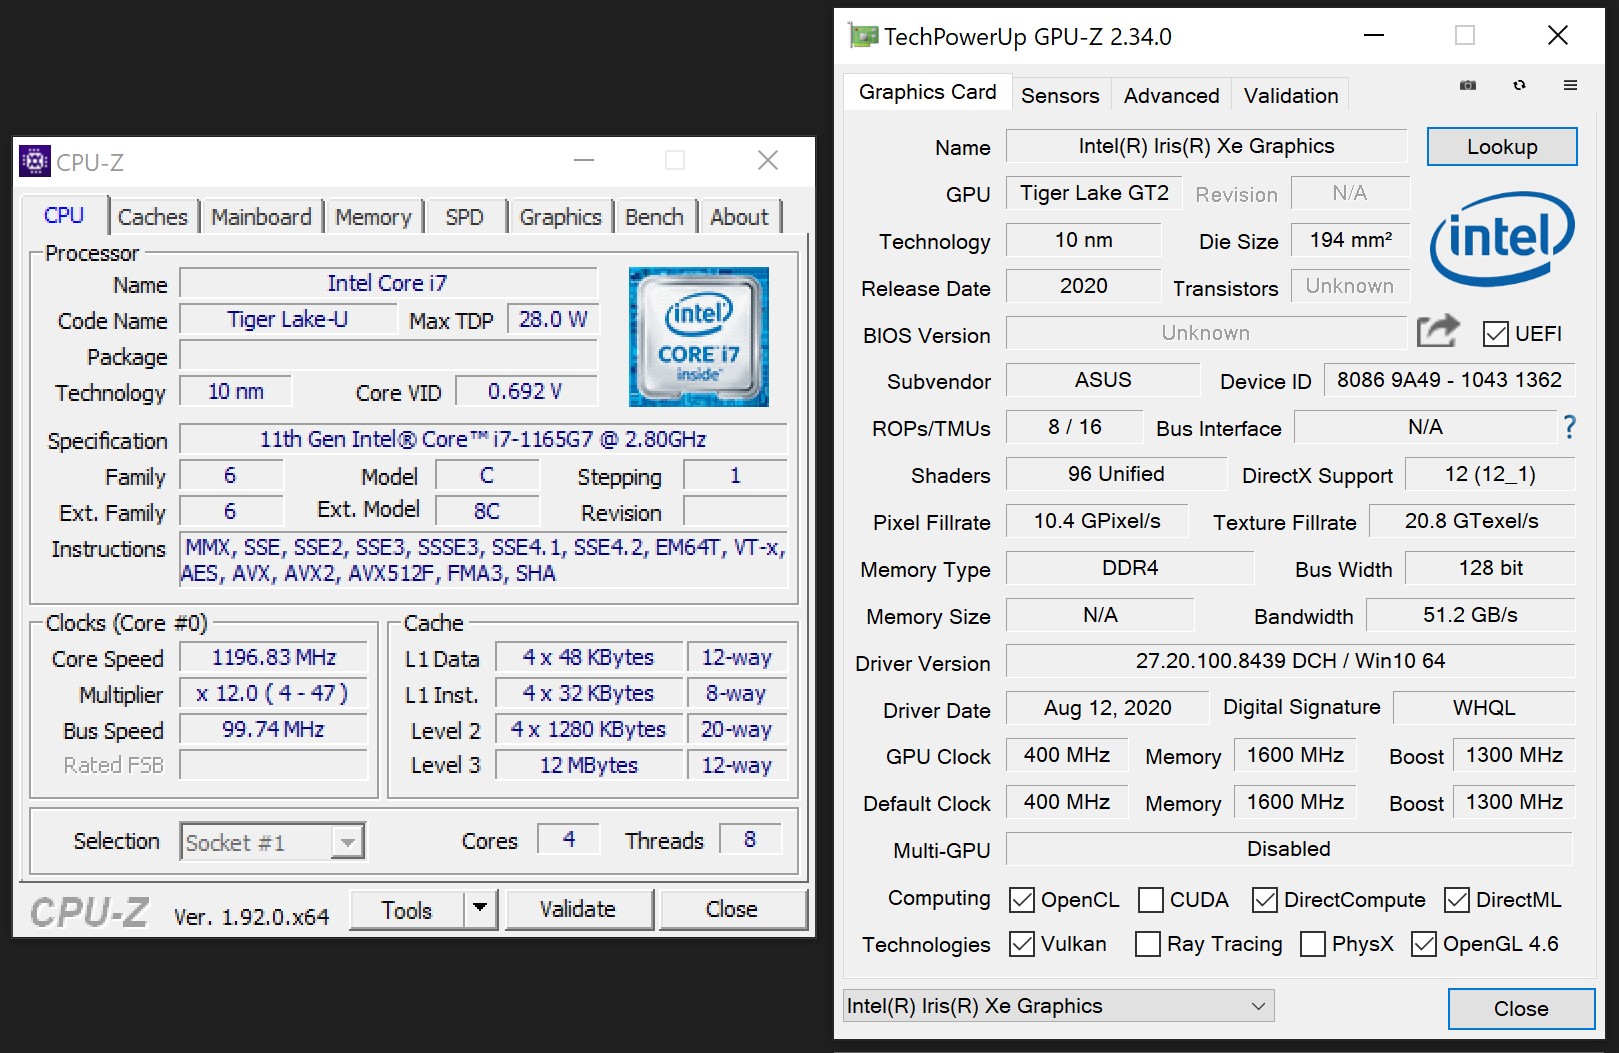Toggle the Ray Tracing checkbox
This screenshot has height=1053, width=1619.
pos(1148,944)
